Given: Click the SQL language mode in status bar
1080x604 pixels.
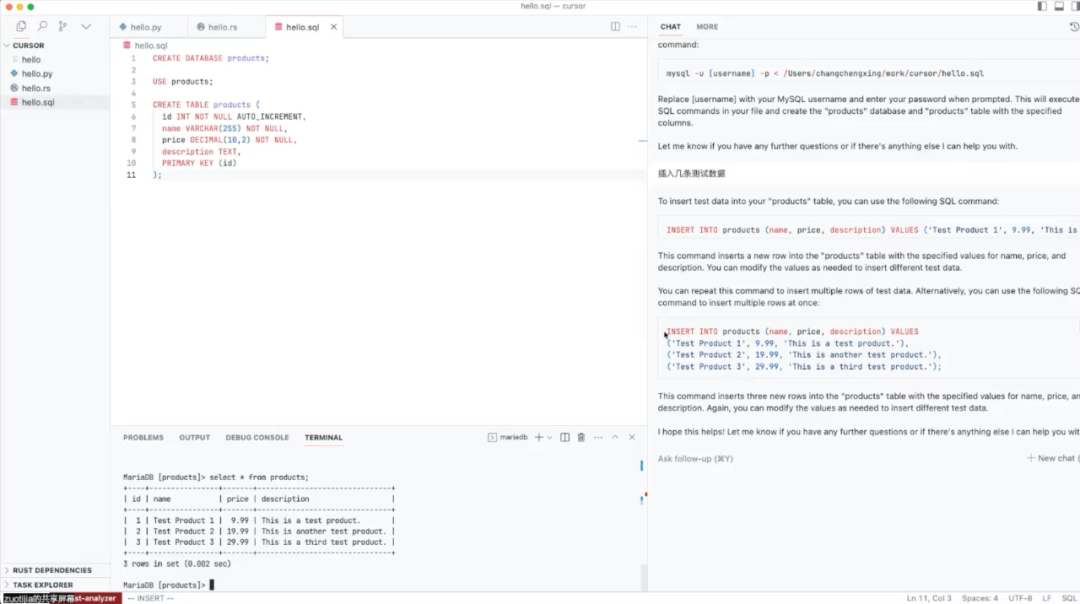Looking at the screenshot, I should coord(1068,597).
